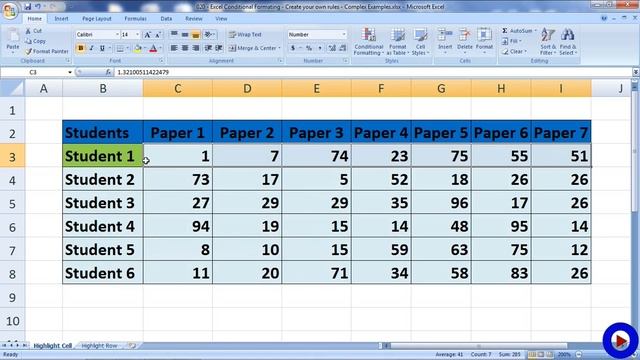Open the Format as Table gallery
Image resolution: width=640 pixels, height=360 pixels.
coord(398,42)
